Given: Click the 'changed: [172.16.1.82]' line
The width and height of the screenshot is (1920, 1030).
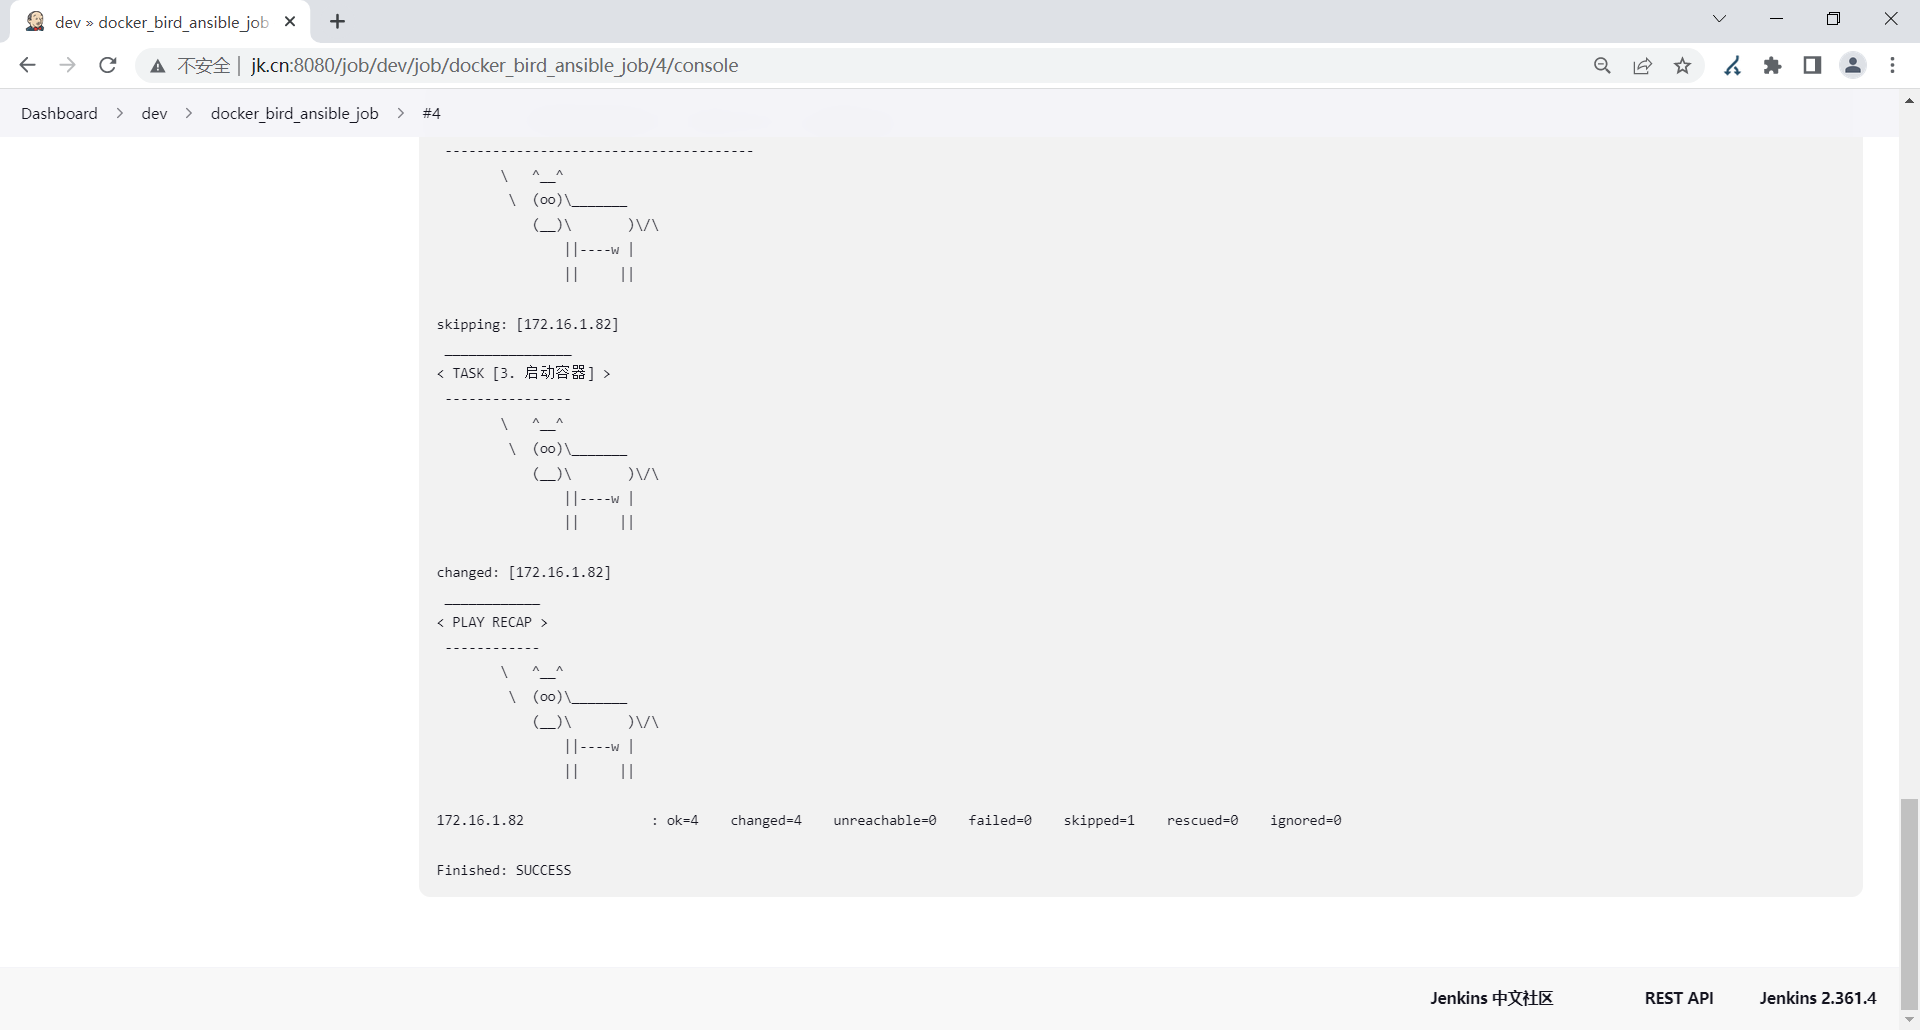Looking at the screenshot, I should pos(524,572).
